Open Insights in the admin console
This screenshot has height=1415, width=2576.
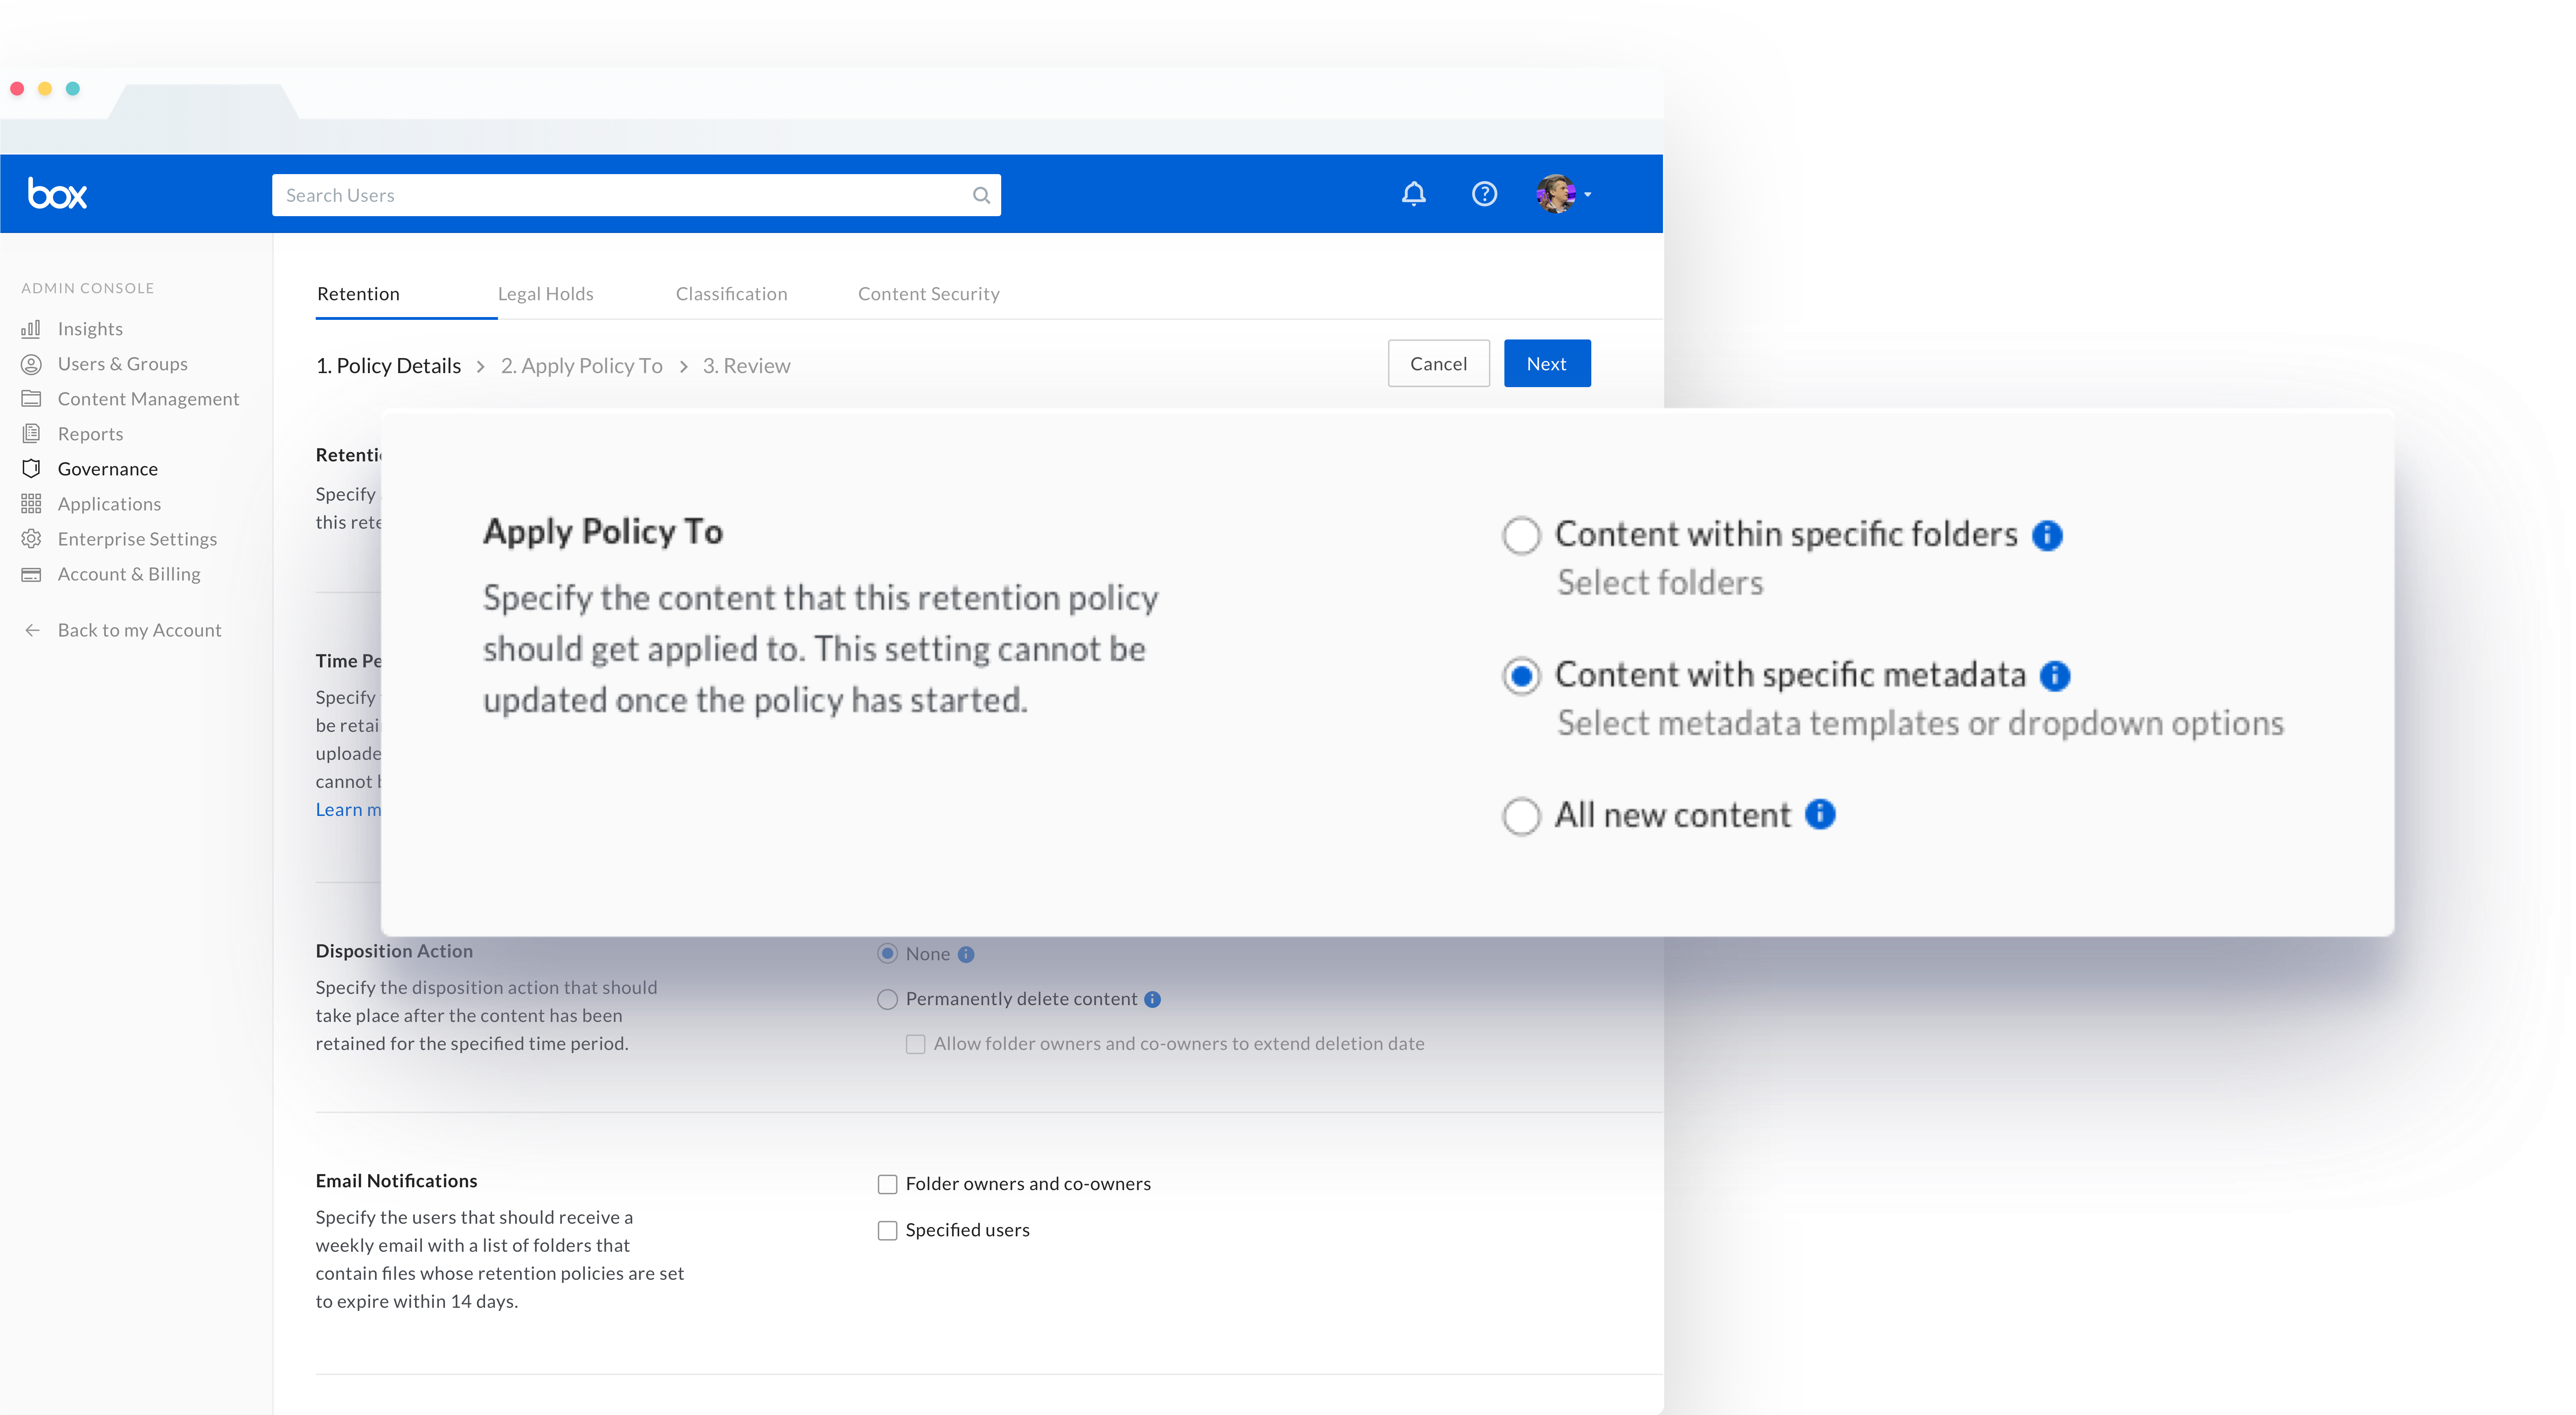(x=90, y=329)
